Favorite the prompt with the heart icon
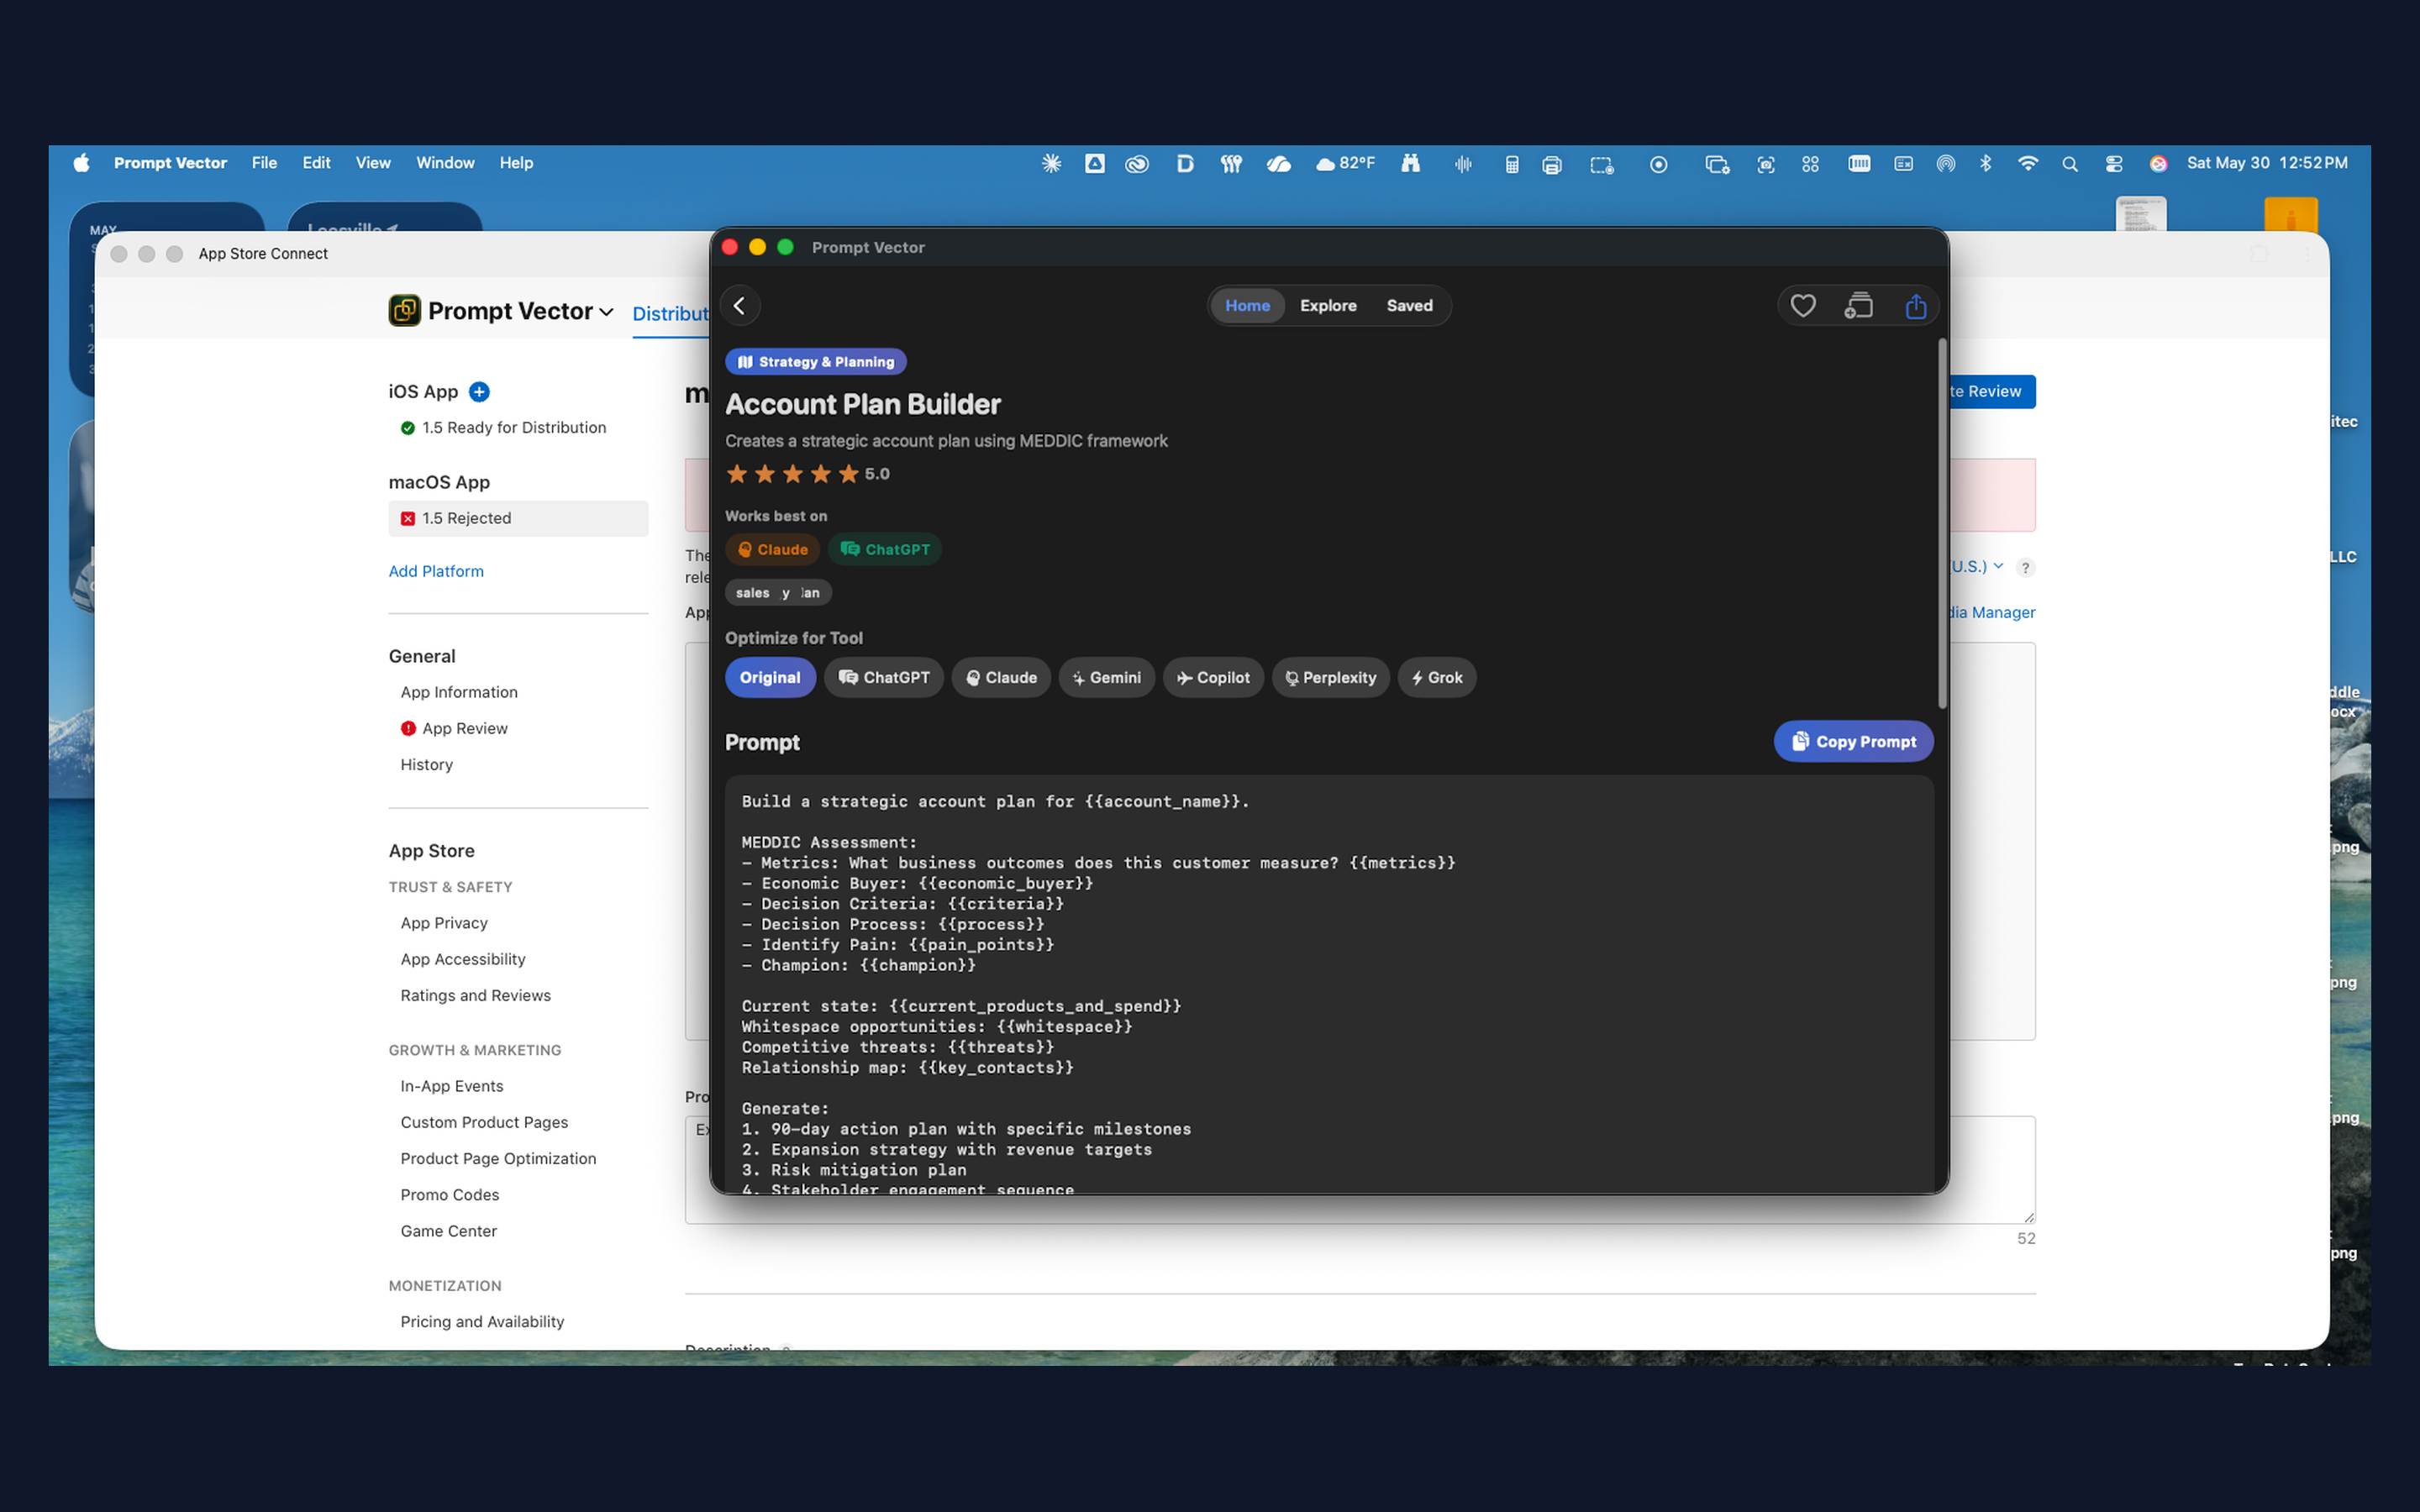 click(x=1802, y=306)
